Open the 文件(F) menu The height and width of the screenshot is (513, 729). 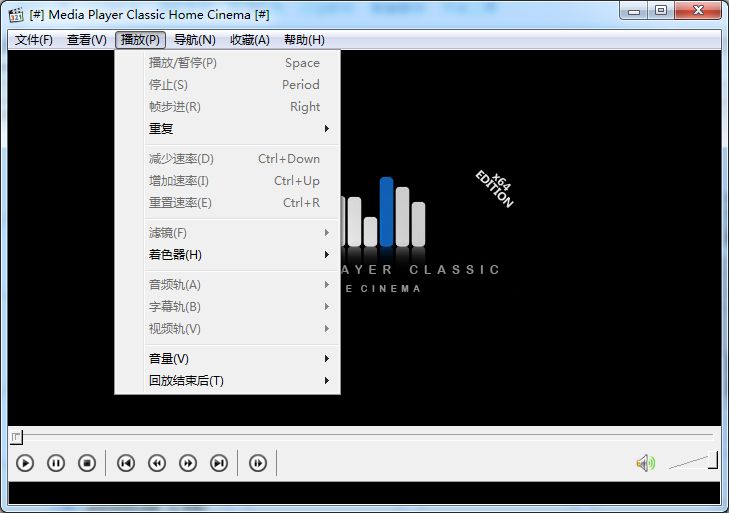(x=33, y=40)
